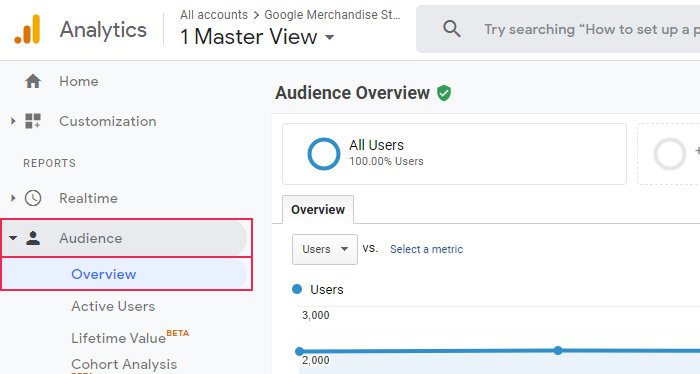
Task: Click the Analytics title text
Action: pyautogui.click(x=103, y=29)
